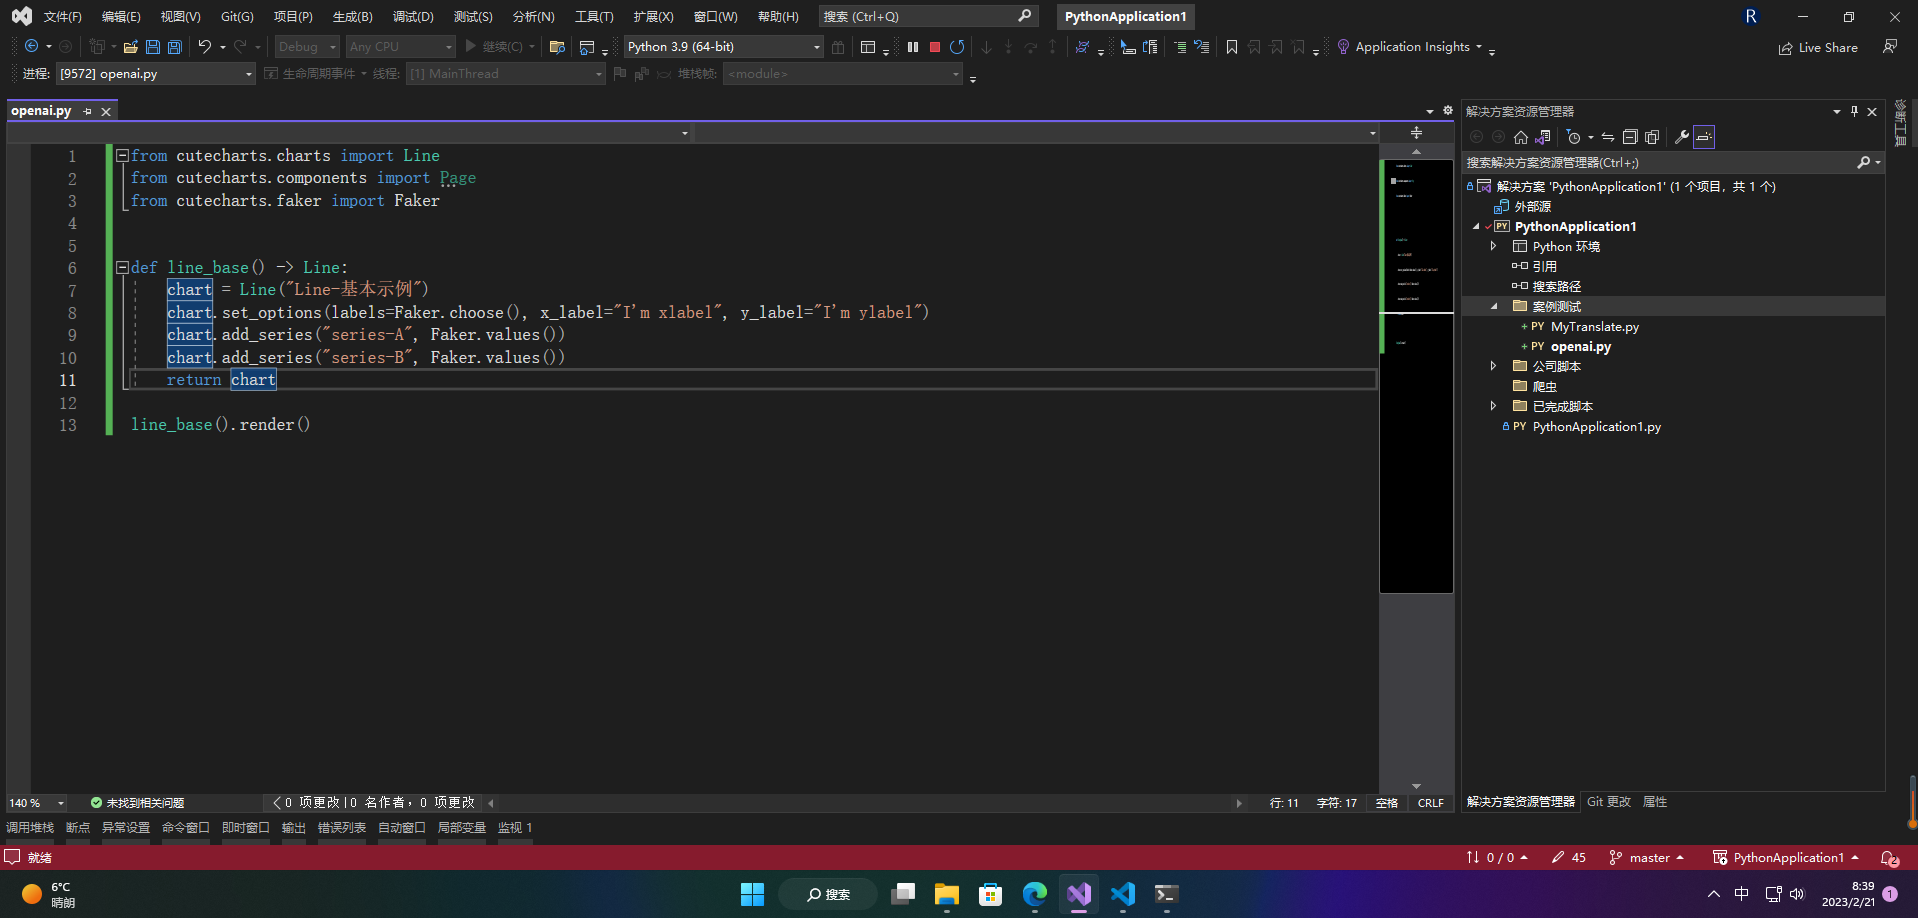Pin the Solution Explorer panel
Viewport: 1918px width, 918px height.
pos(1854,111)
